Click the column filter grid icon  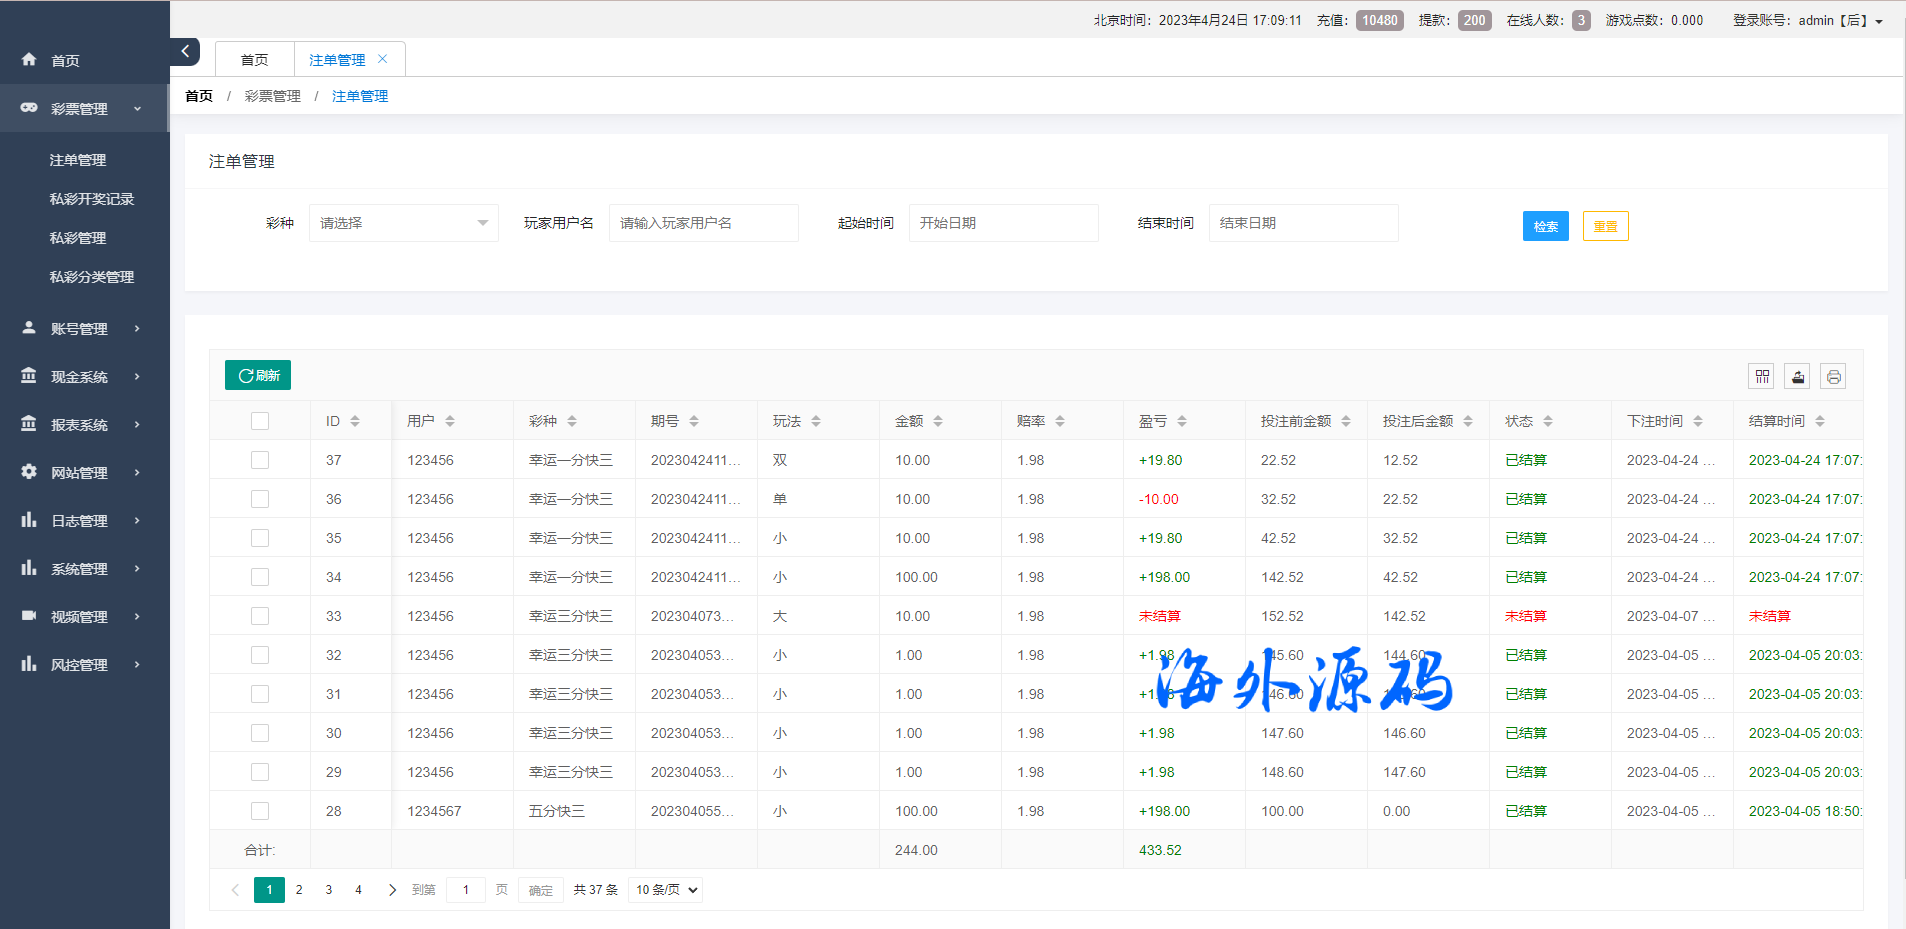click(1762, 376)
